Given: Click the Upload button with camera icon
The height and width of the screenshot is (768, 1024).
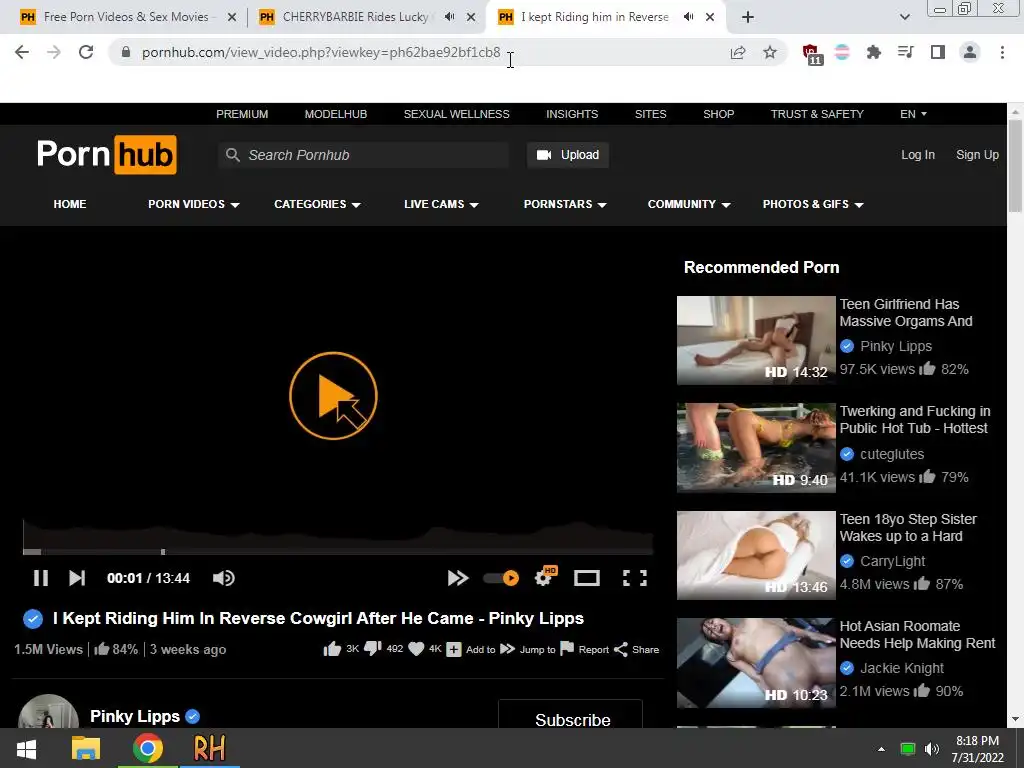Looking at the screenshot, I should pos(568,155).
